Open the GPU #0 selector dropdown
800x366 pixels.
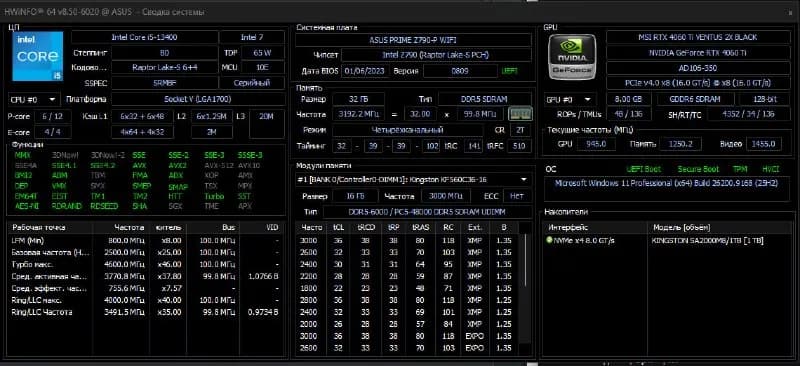[x=570, y=99]
